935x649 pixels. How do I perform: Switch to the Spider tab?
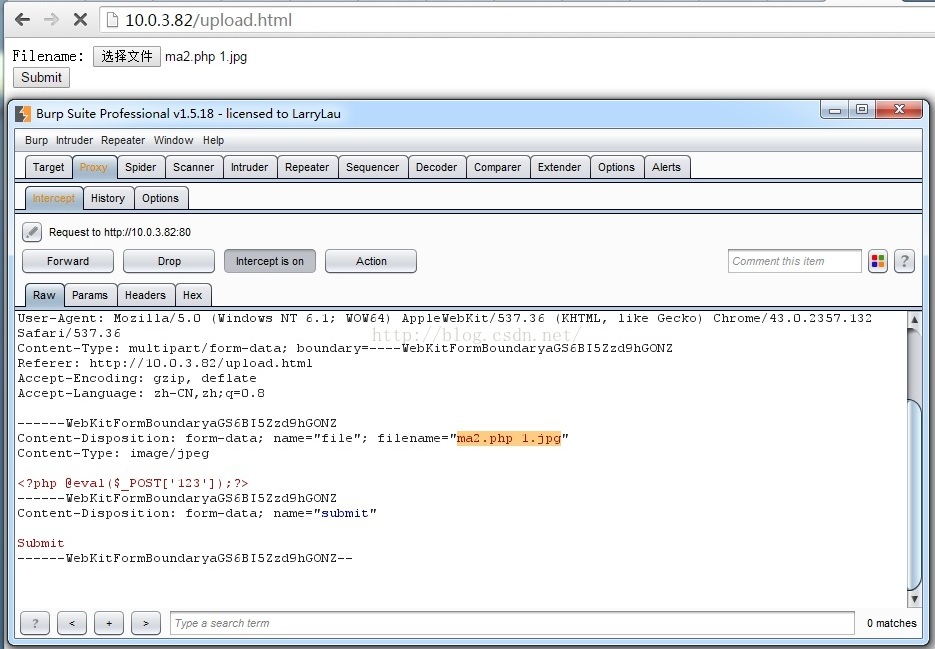[141, 168]
